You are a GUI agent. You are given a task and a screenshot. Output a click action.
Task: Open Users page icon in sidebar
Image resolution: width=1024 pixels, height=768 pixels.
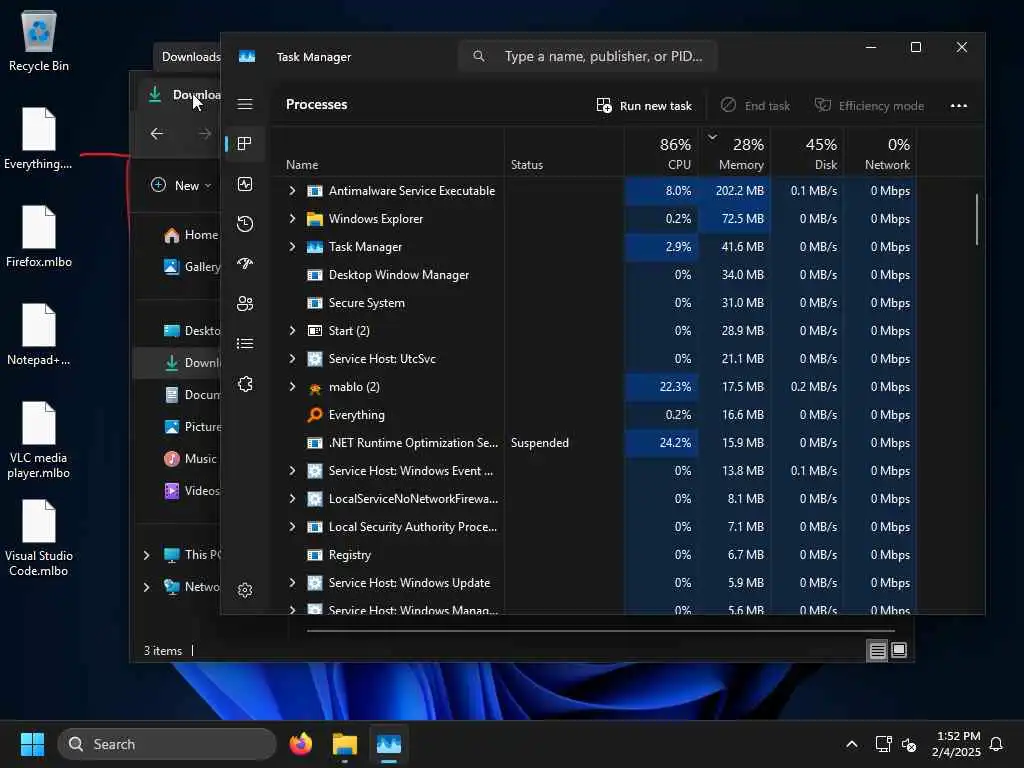pyautogui.click(x=245, y=304)
